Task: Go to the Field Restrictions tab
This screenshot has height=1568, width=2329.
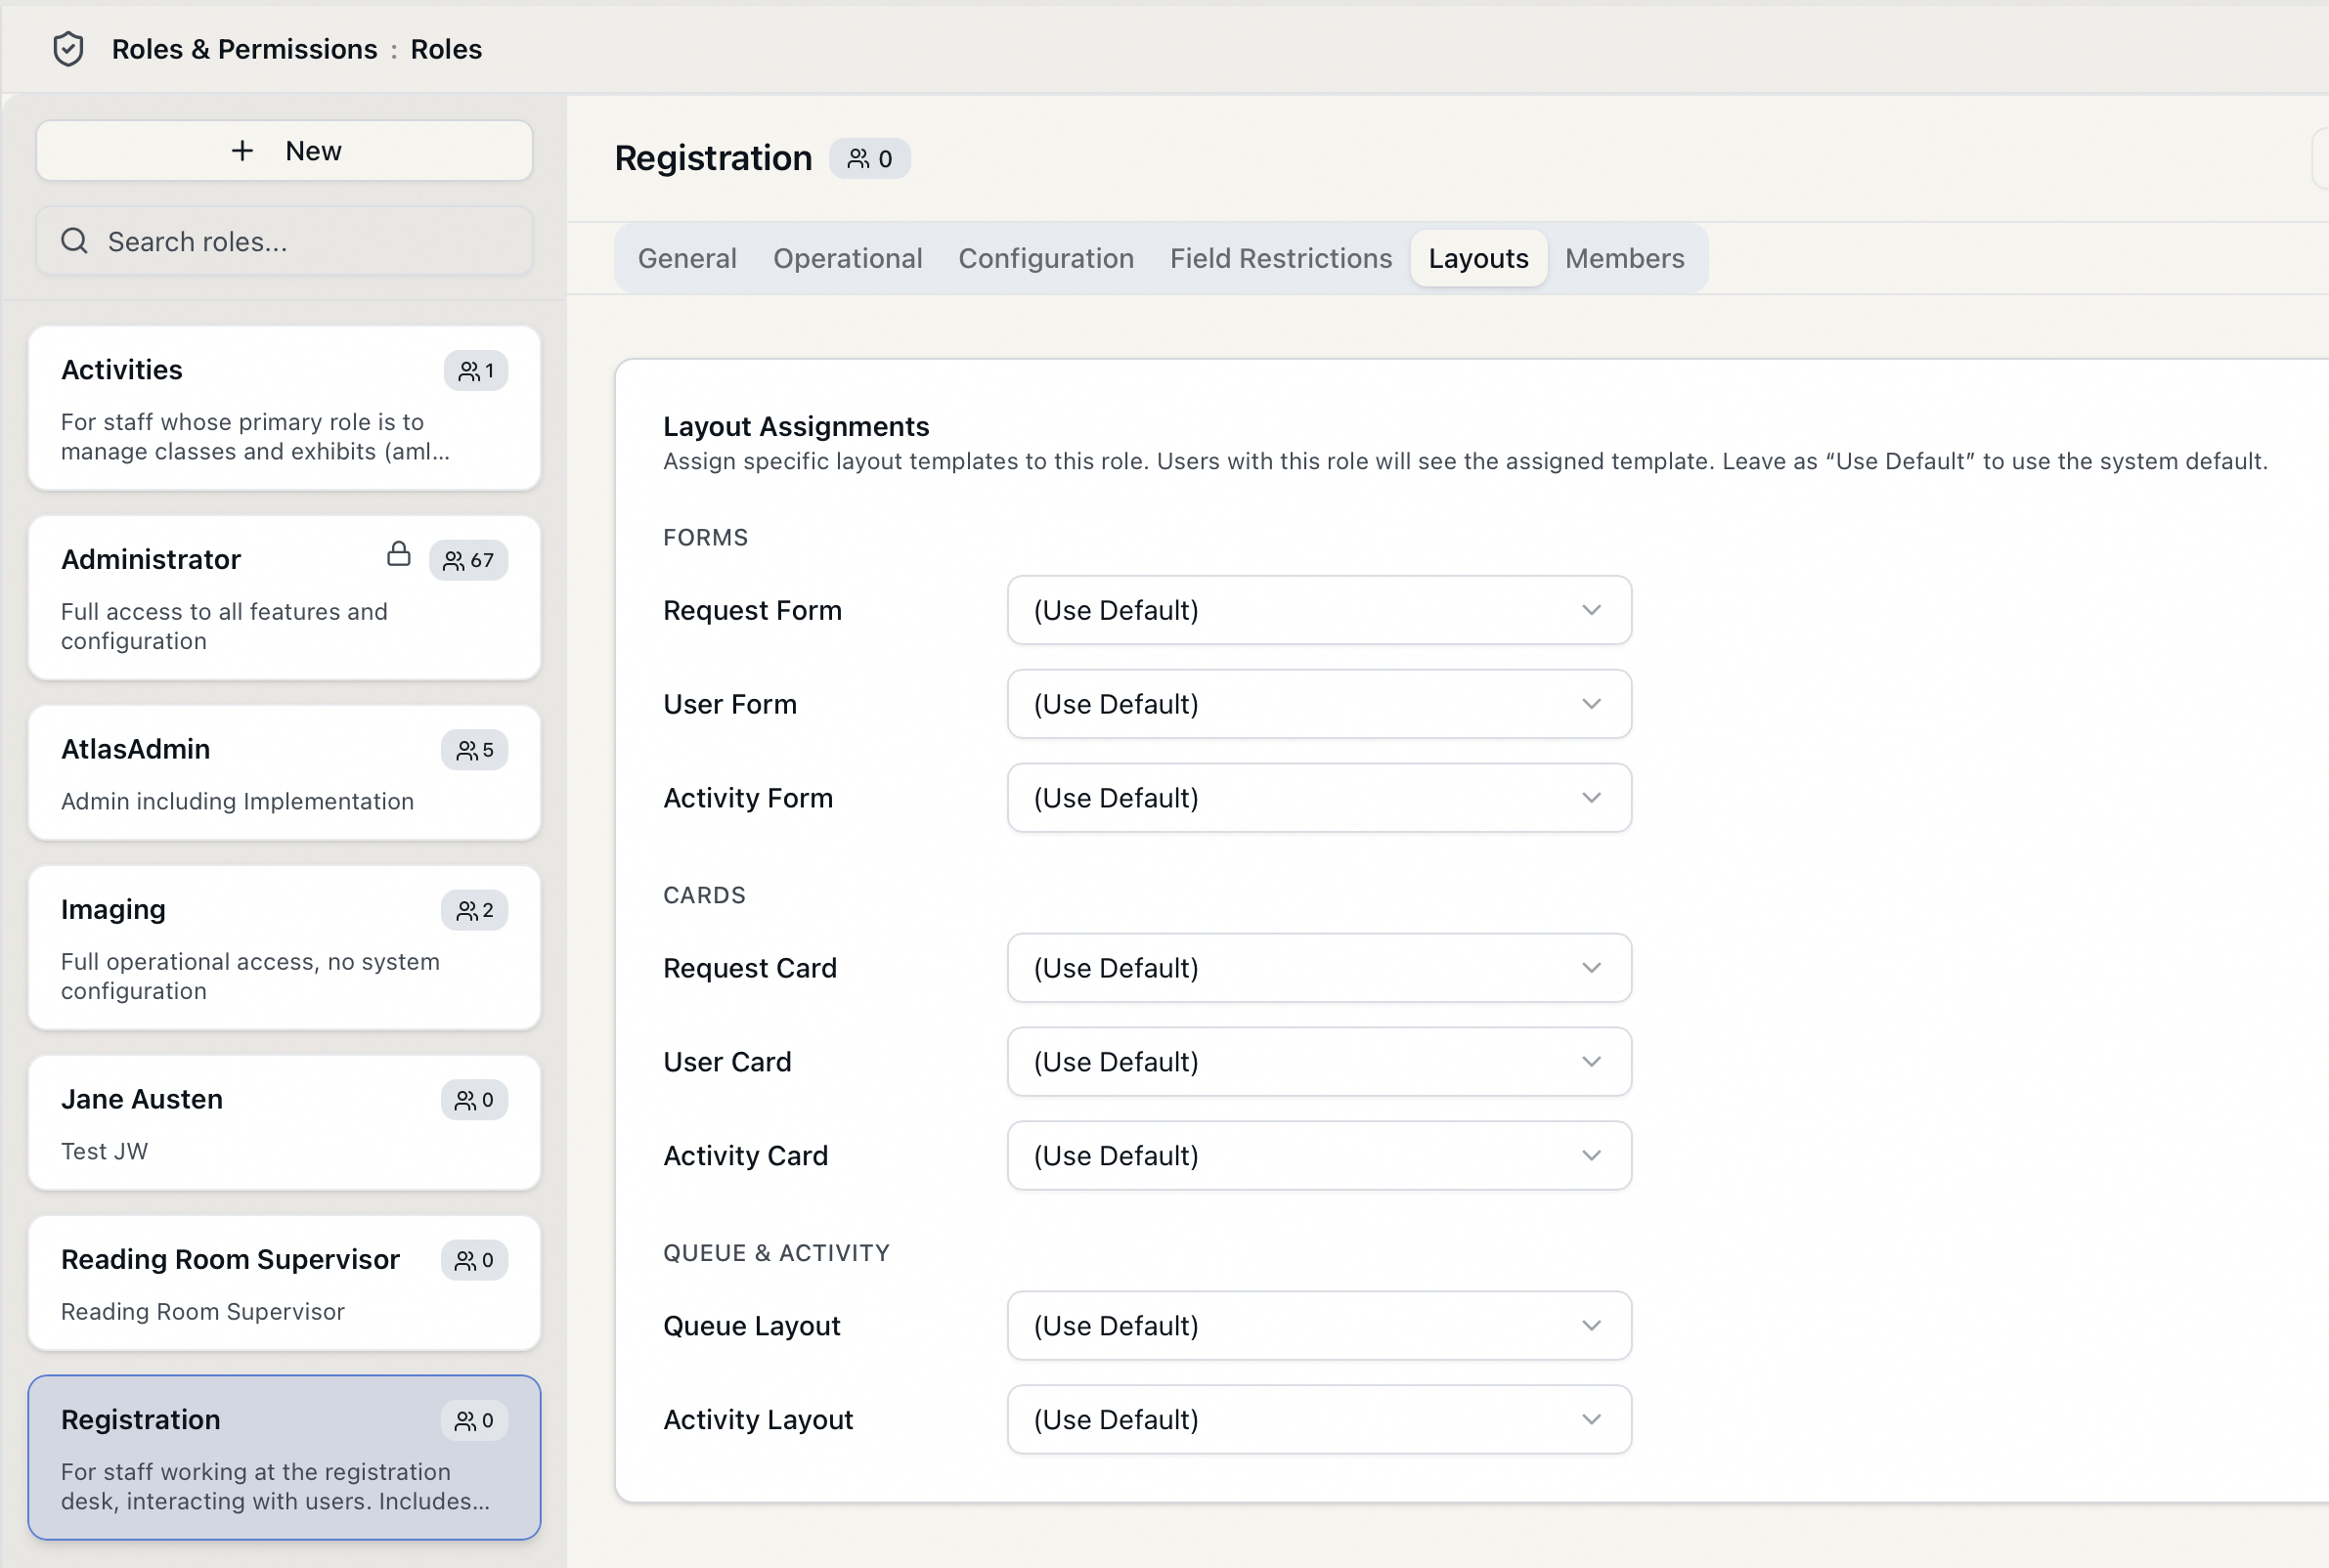Action: [x=1281, y=259]
